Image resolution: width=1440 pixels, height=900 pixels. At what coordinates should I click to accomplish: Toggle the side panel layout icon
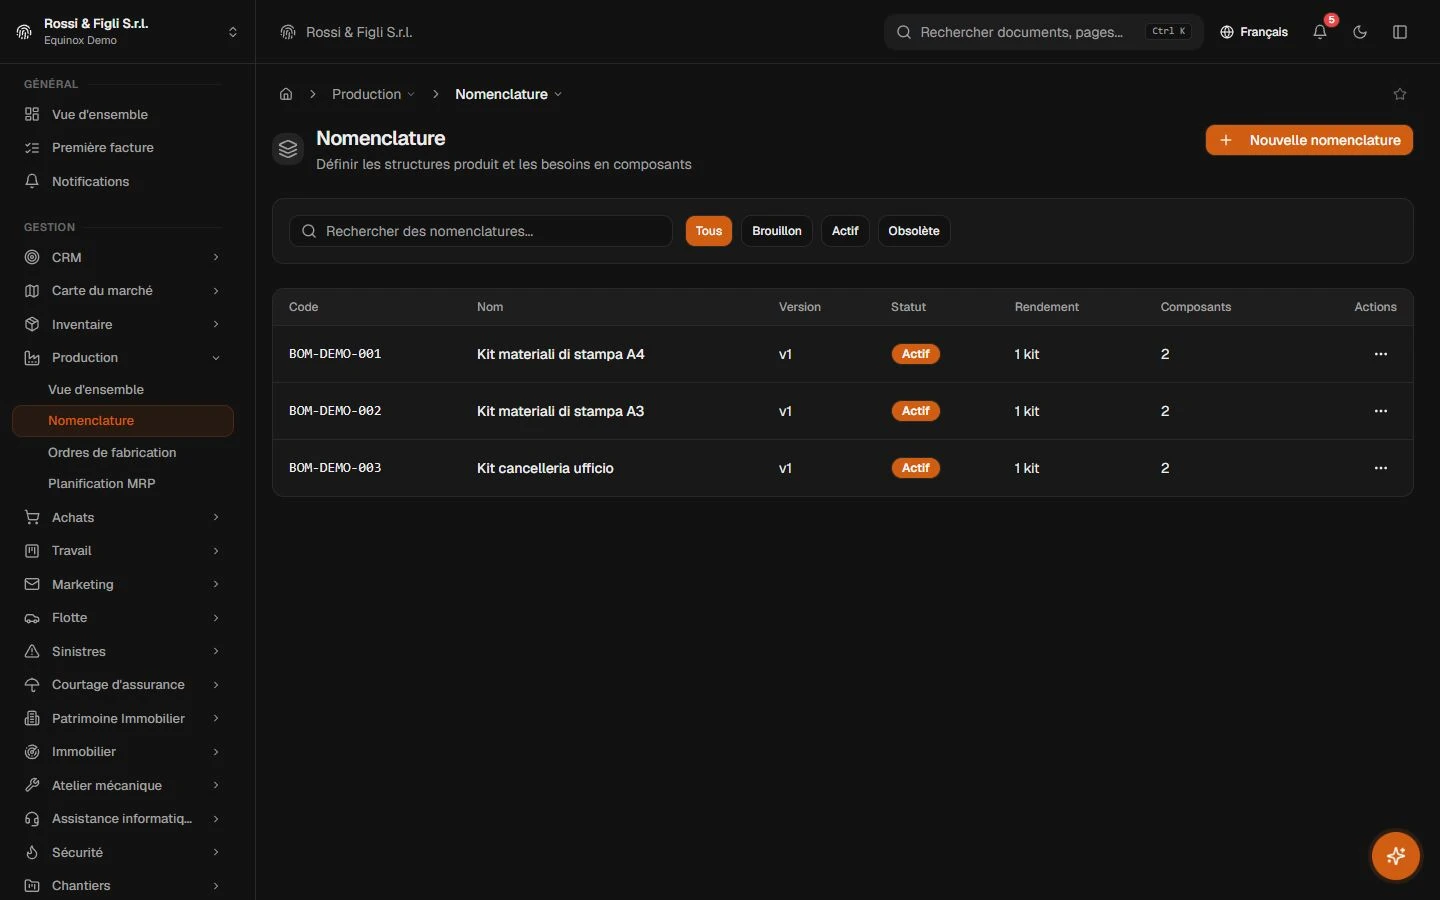[x=1400, y=32]
